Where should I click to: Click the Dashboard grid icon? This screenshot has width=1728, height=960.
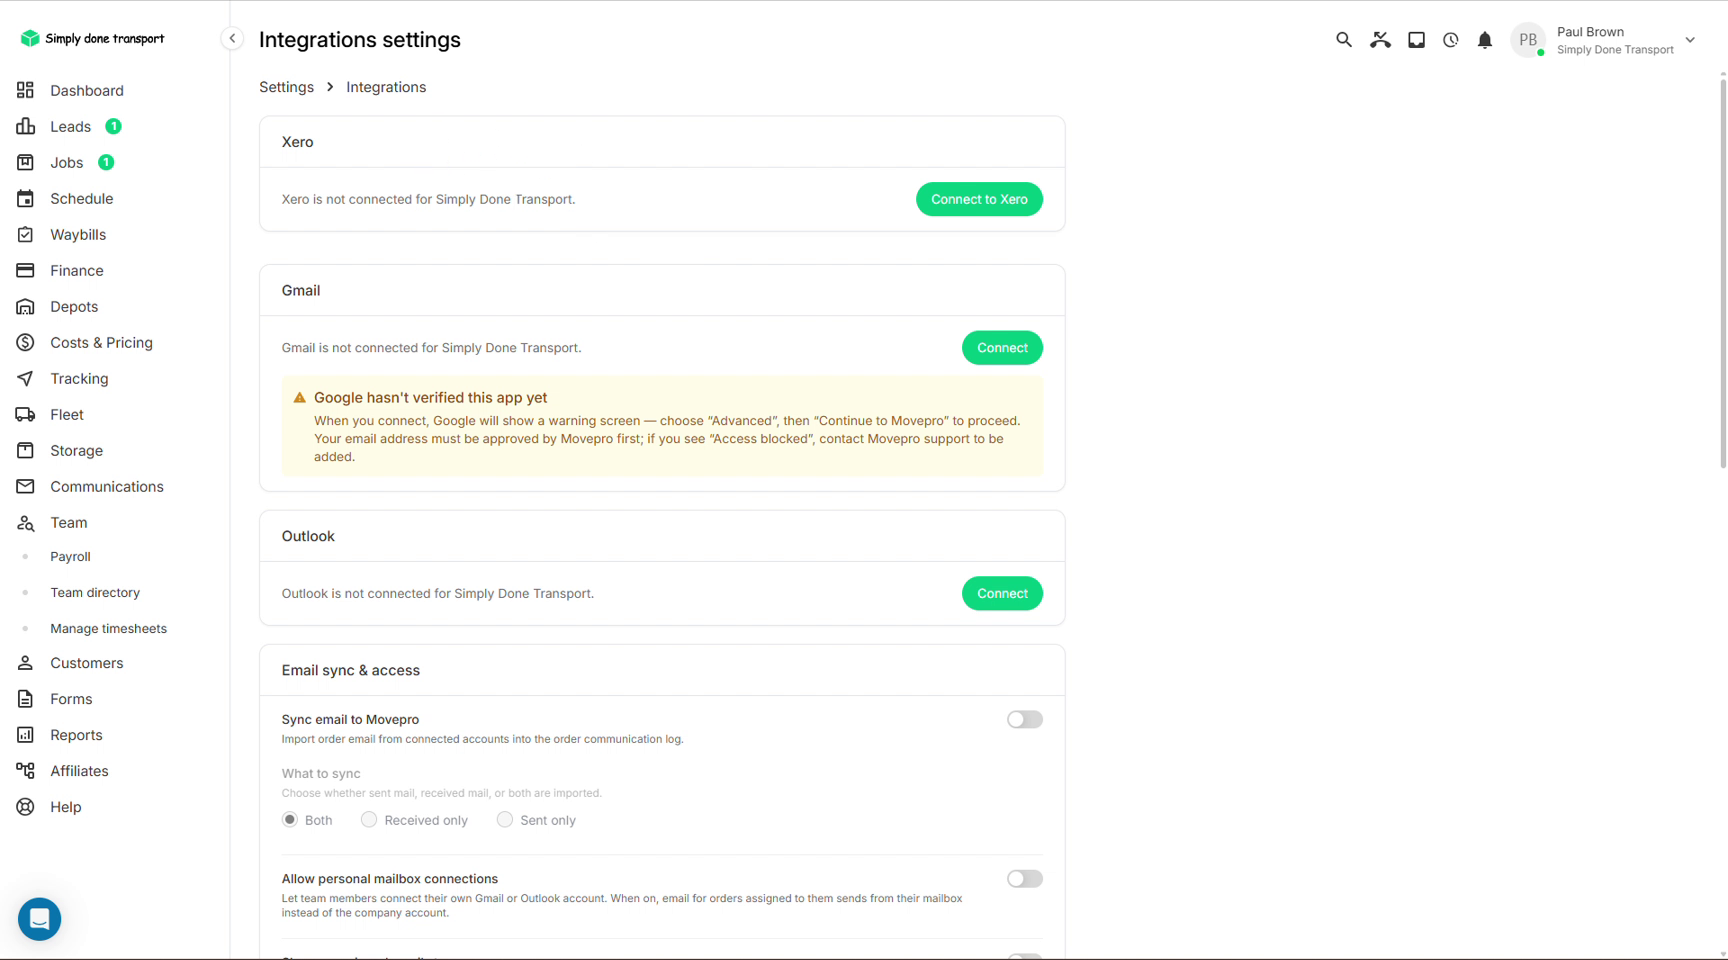point(25,90)
